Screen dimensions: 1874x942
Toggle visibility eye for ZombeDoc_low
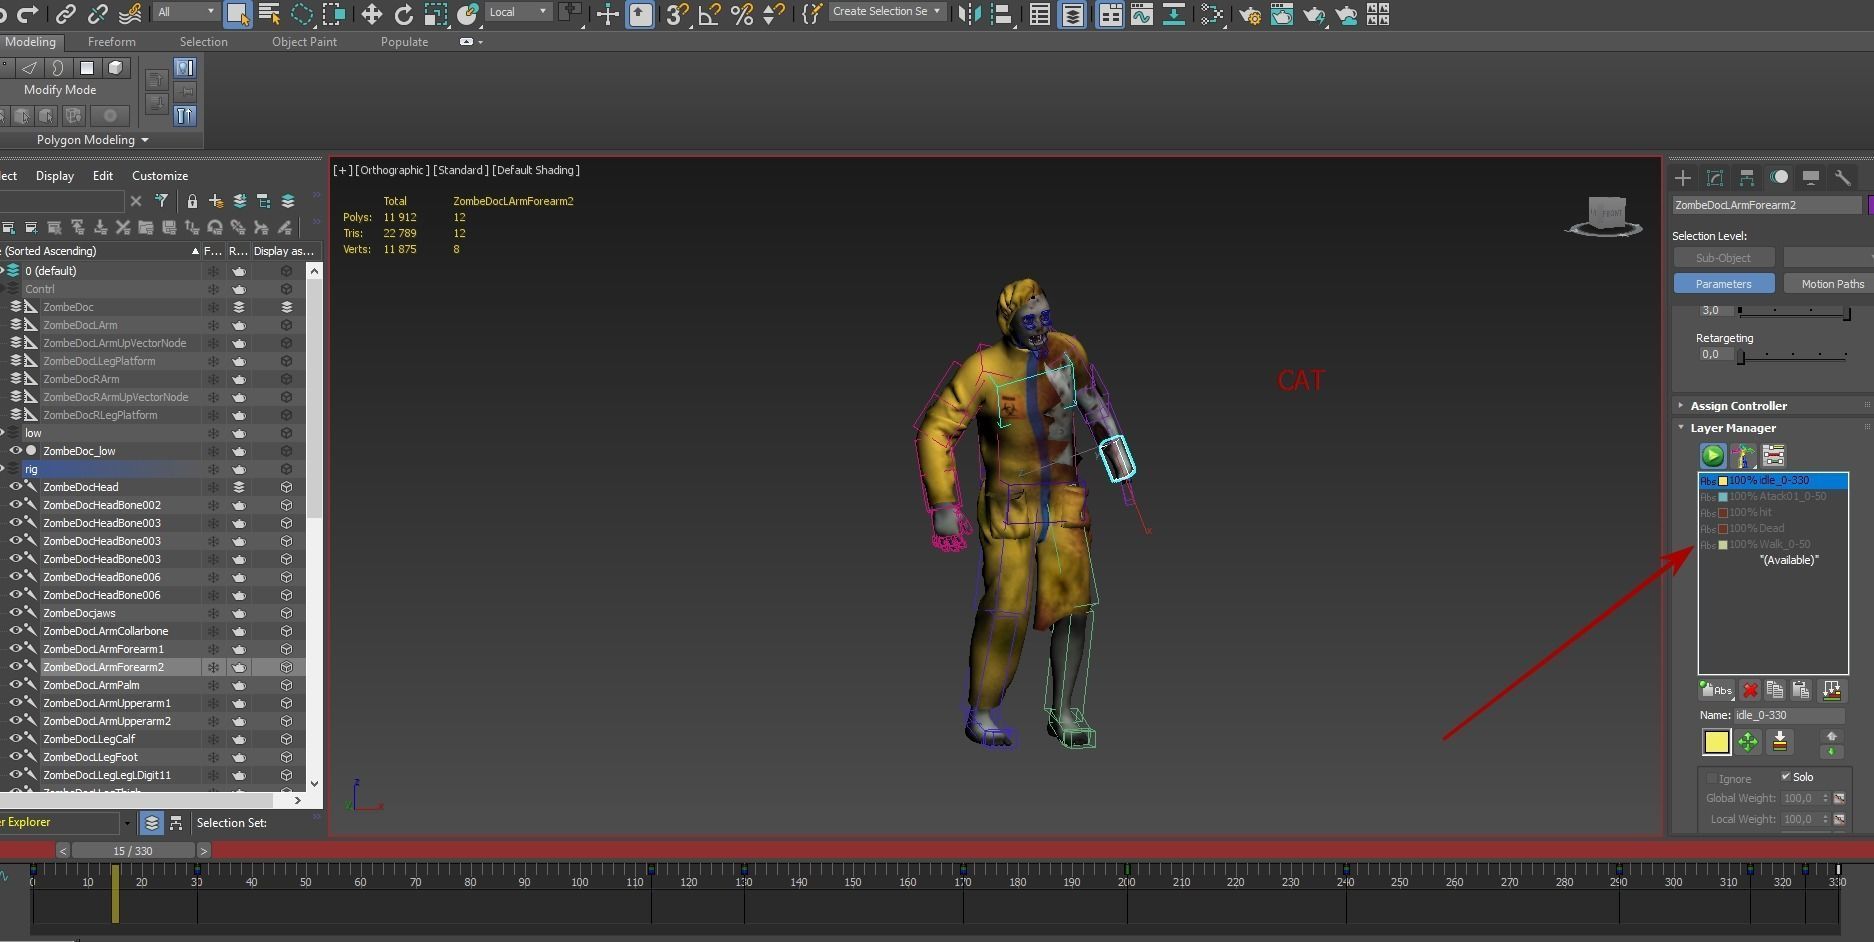(x=15, y=451)
